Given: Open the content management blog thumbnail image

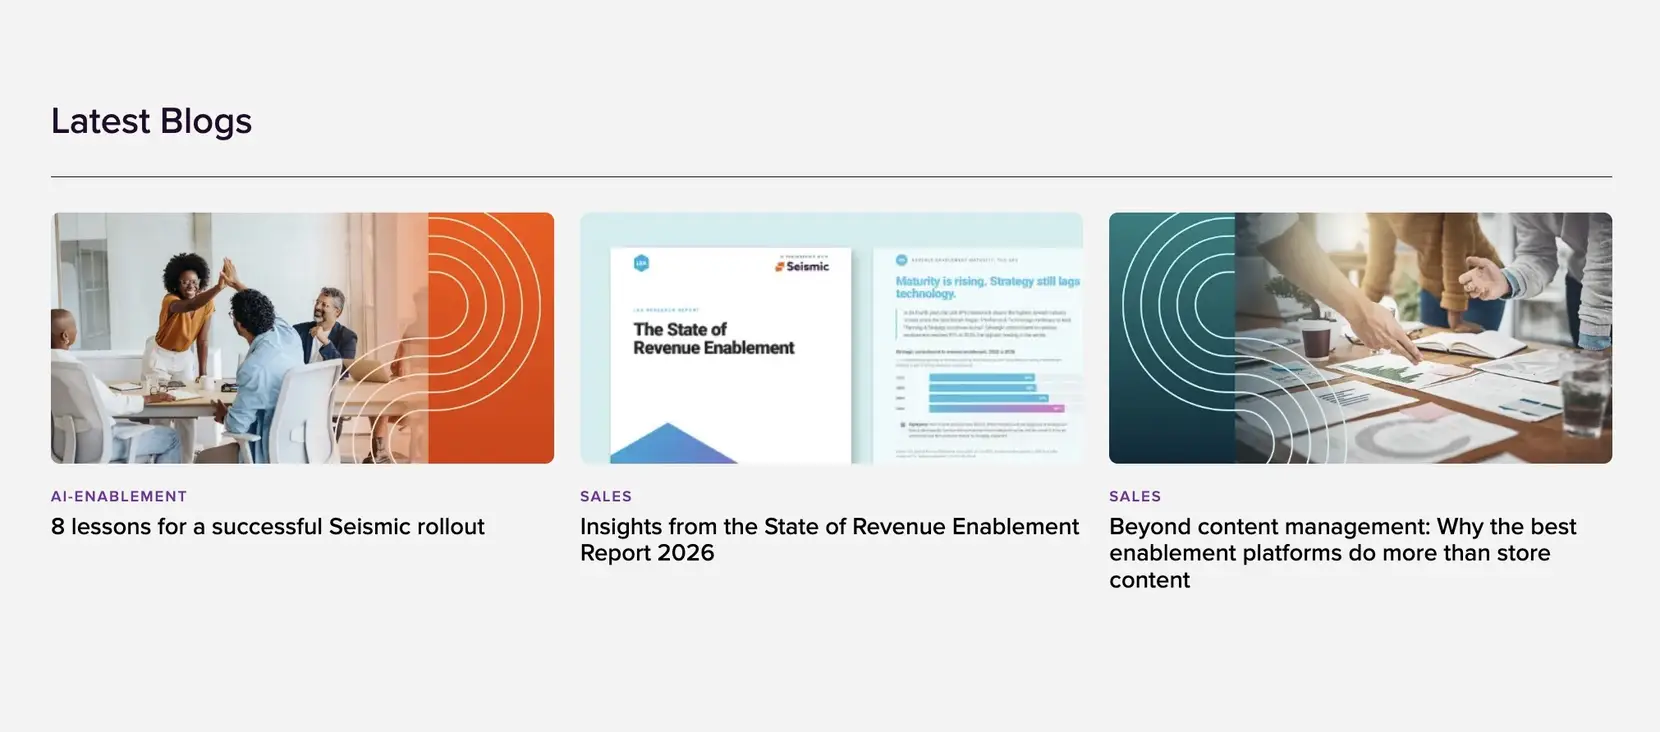Looking at the screenshot, I should [1360, 338].
